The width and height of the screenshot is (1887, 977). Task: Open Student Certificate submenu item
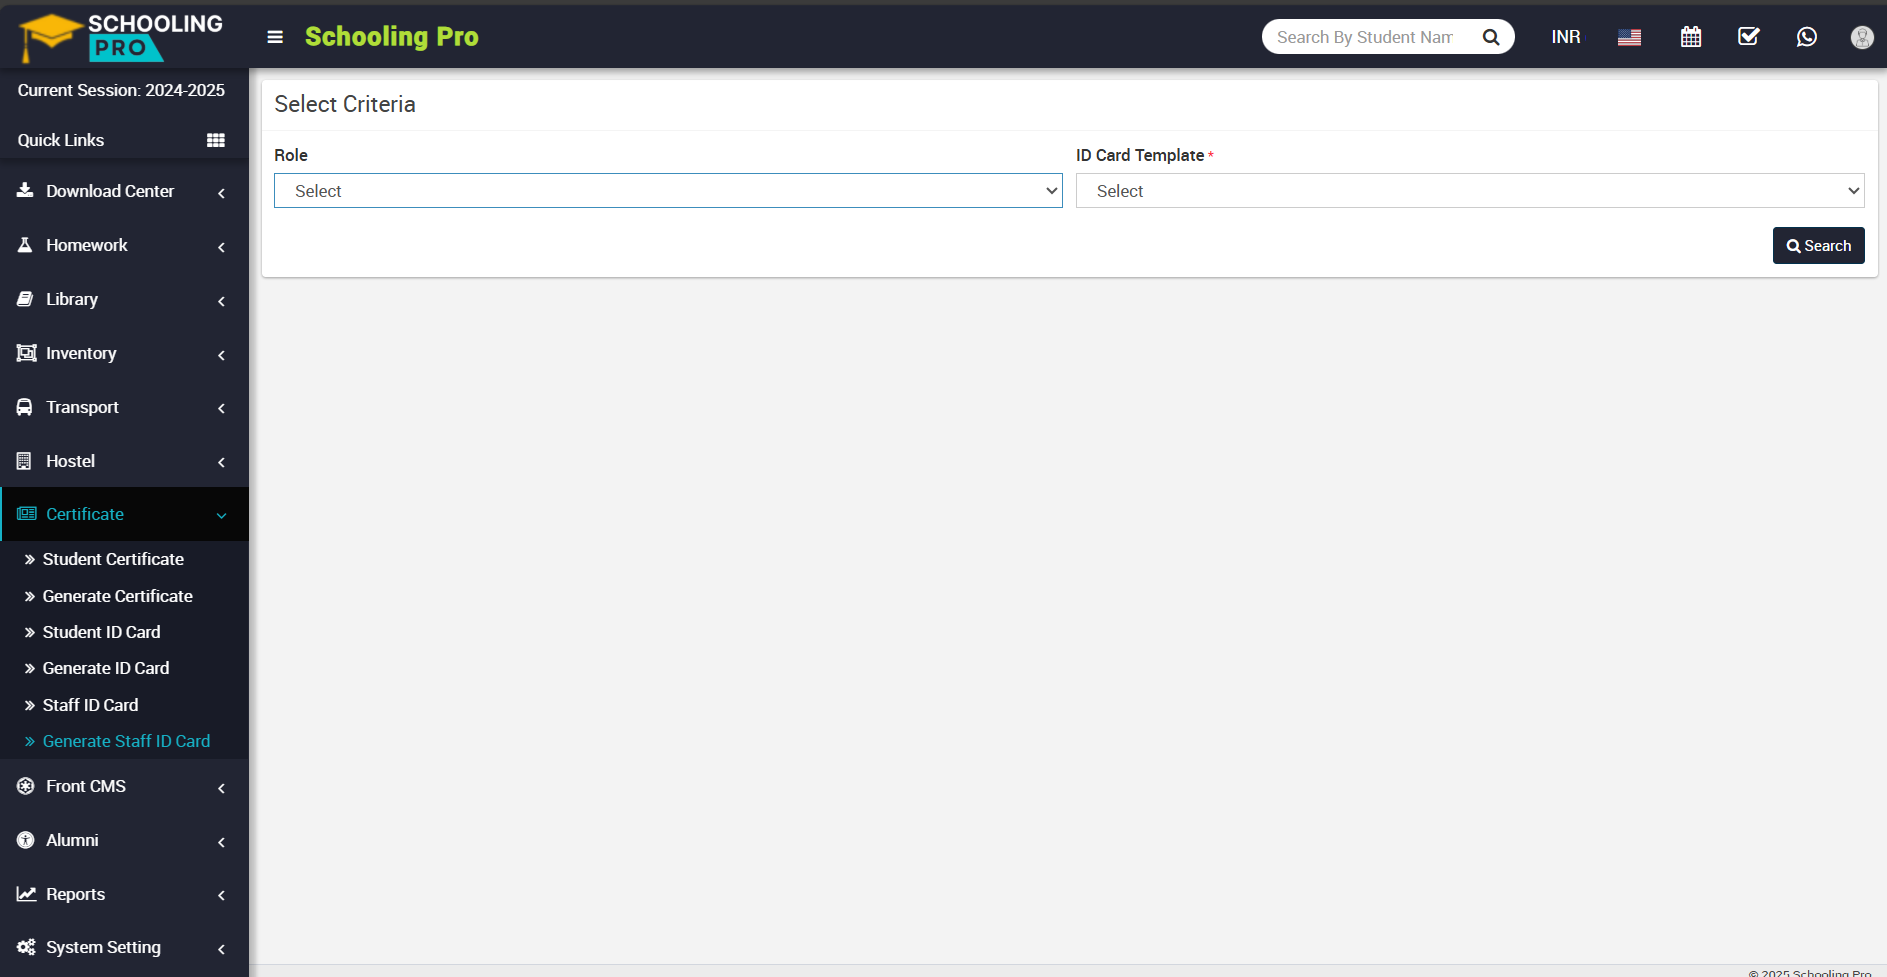[113, 559]
